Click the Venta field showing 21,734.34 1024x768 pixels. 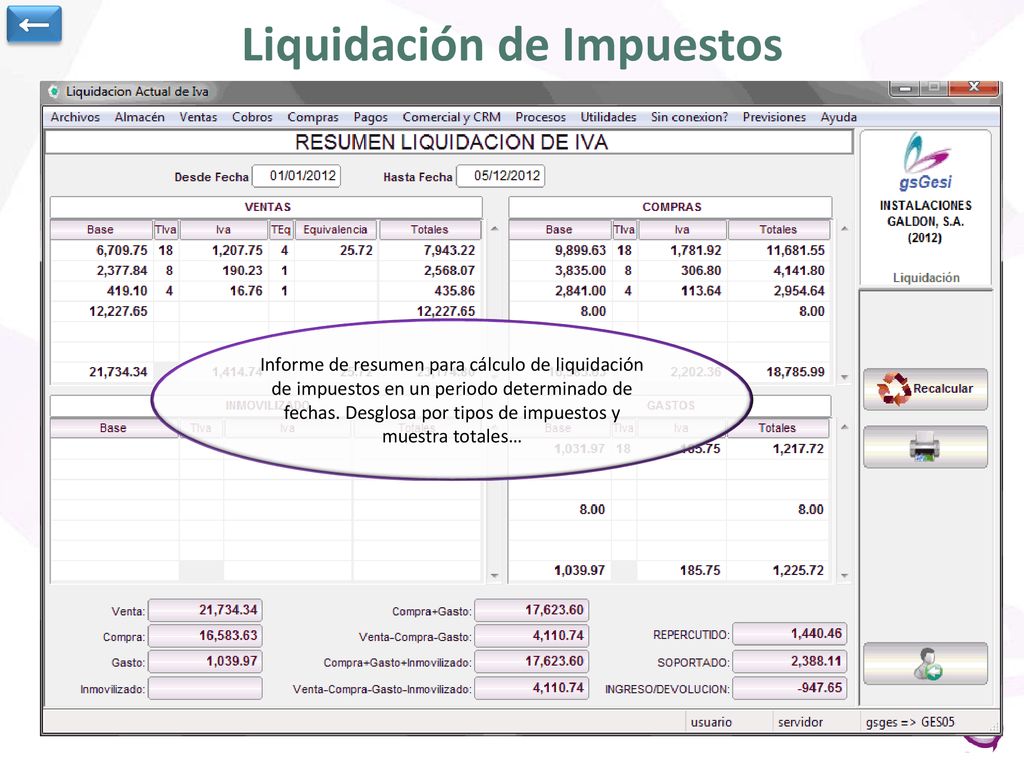point(205,610)
